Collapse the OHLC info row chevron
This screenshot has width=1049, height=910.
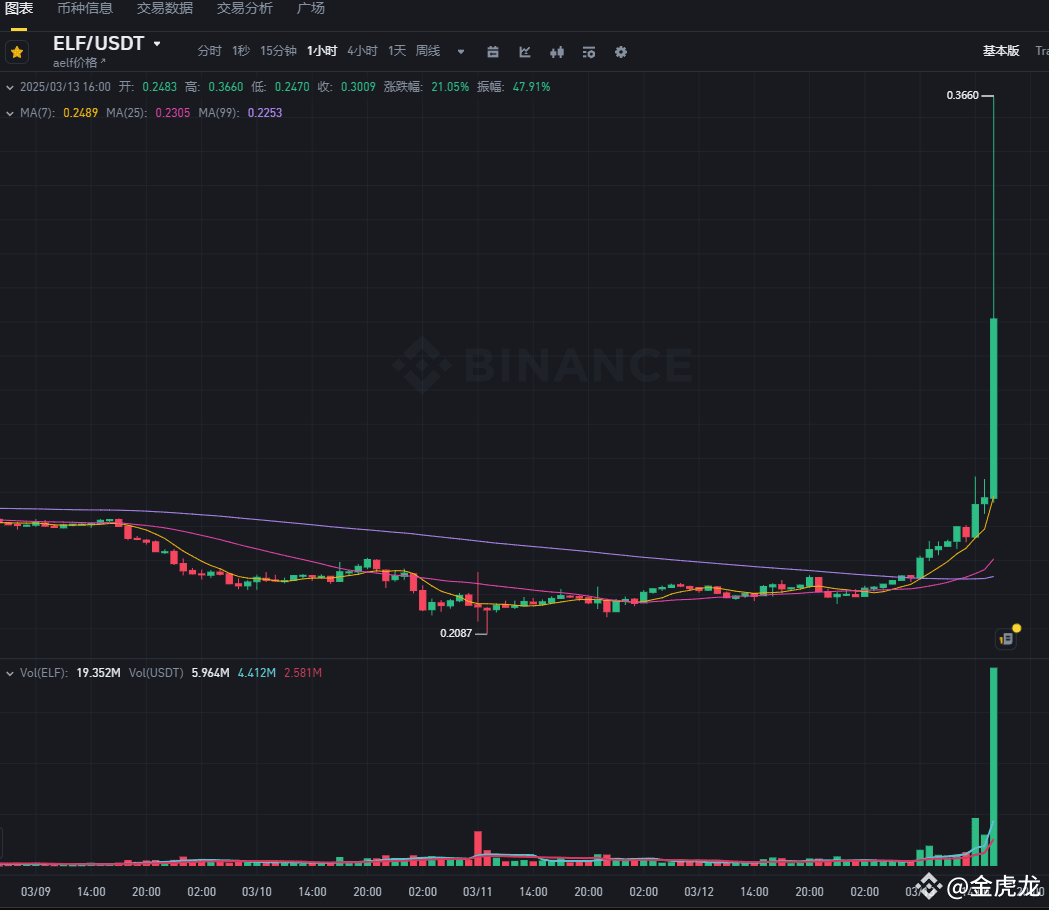coord(10,87)
